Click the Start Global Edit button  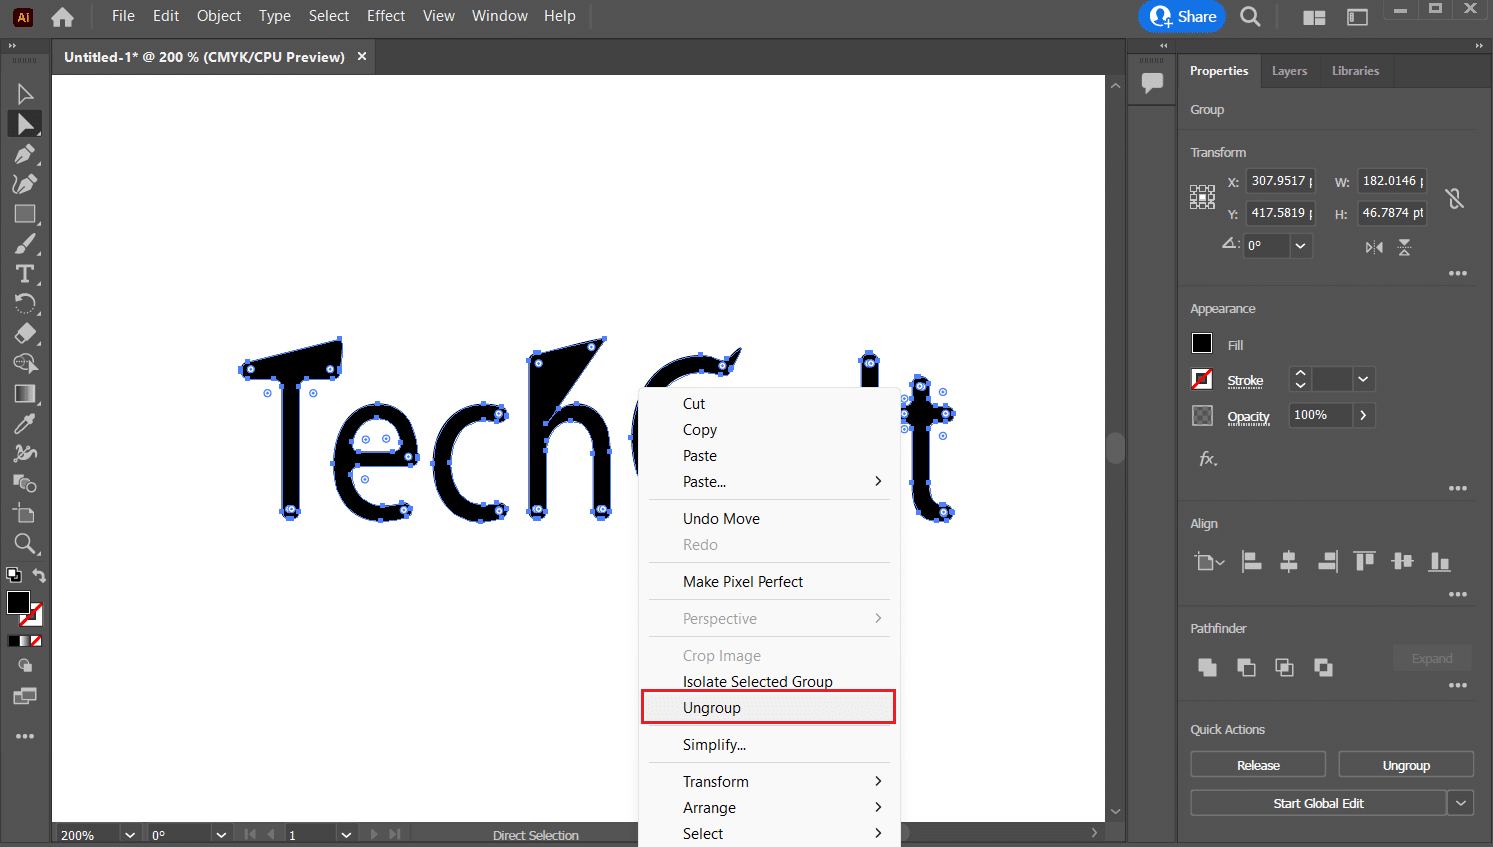(1318, 802)
